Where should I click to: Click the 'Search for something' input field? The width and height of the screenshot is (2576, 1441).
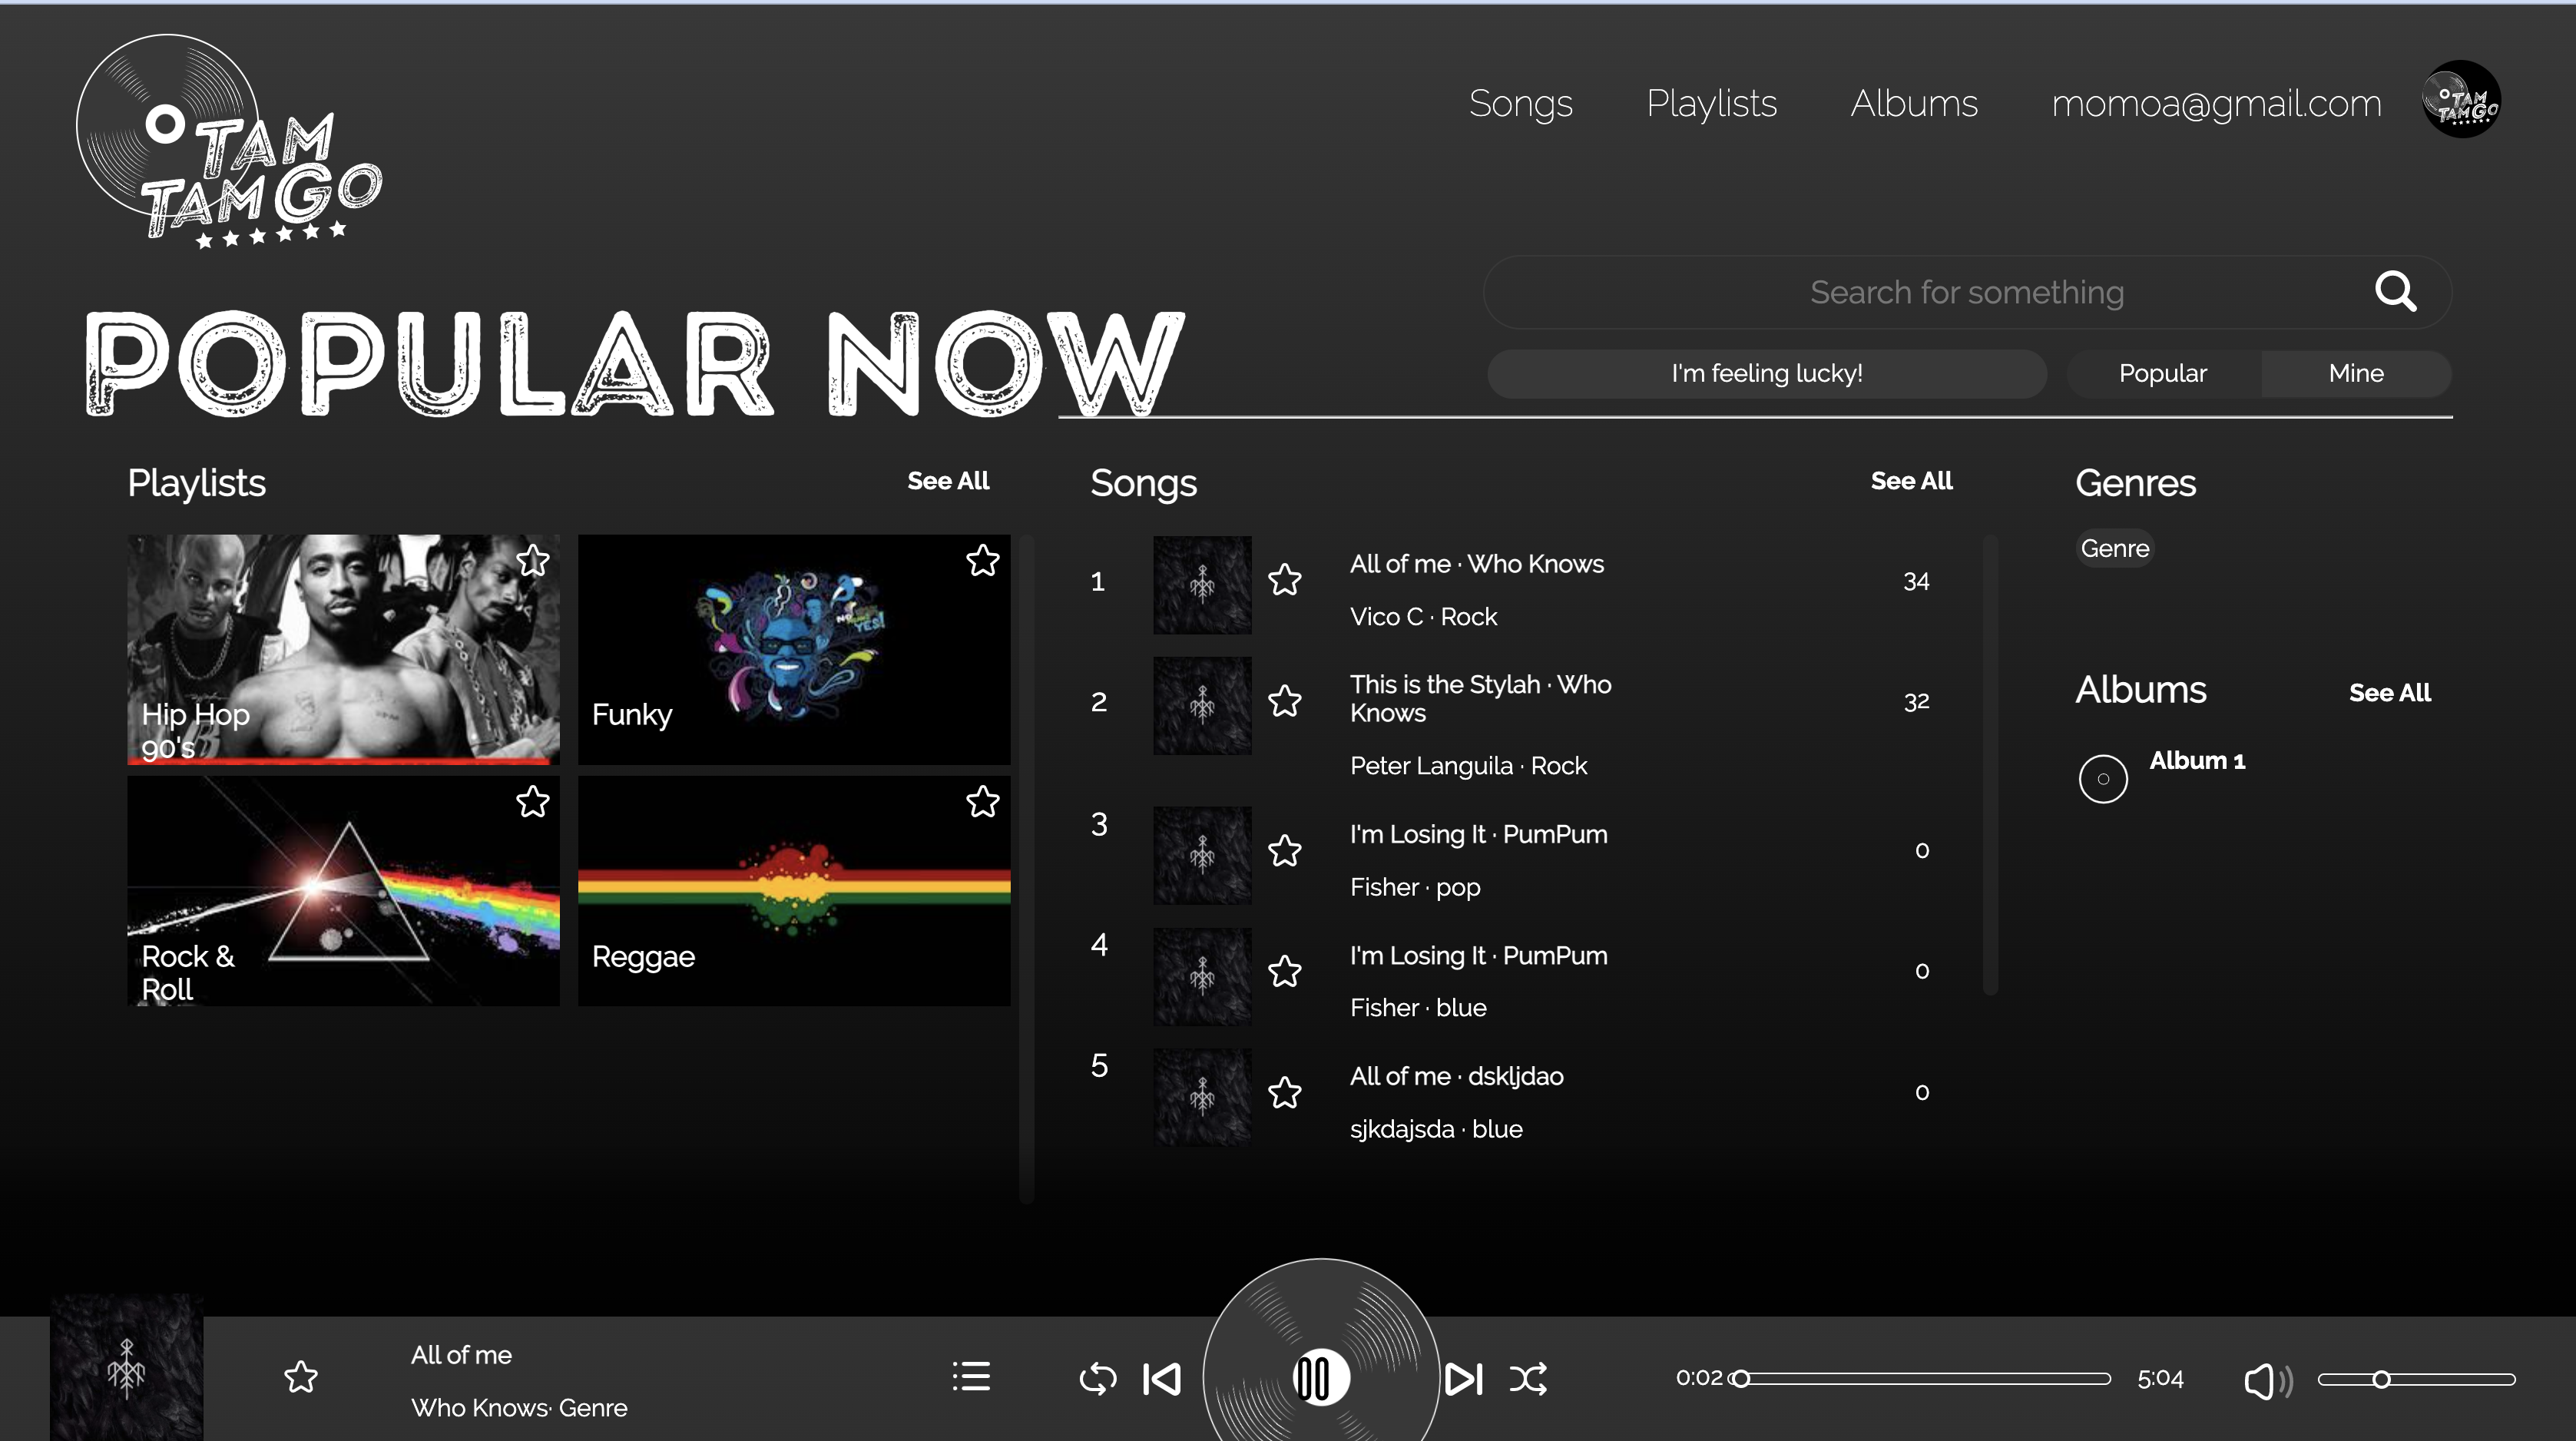click(1966, 291)
